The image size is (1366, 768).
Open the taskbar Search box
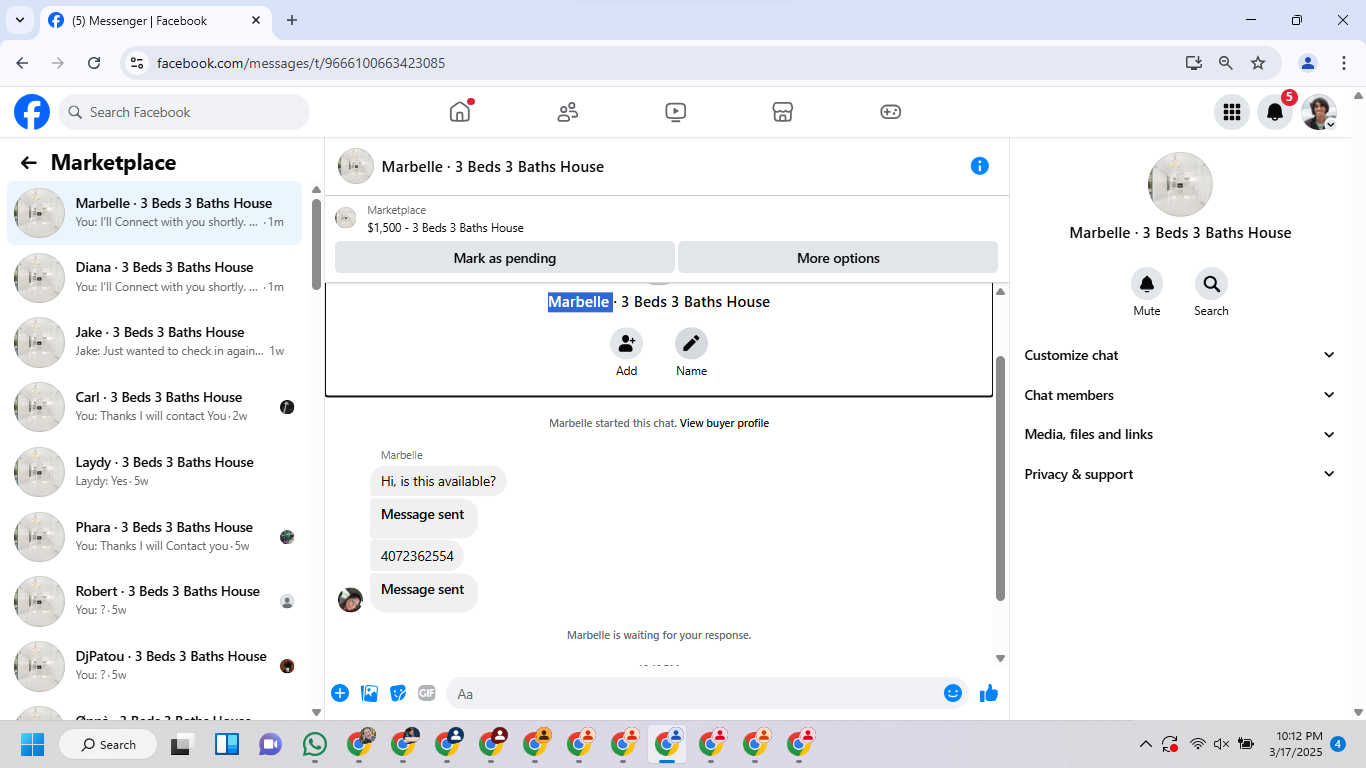(x=108, y=744)
